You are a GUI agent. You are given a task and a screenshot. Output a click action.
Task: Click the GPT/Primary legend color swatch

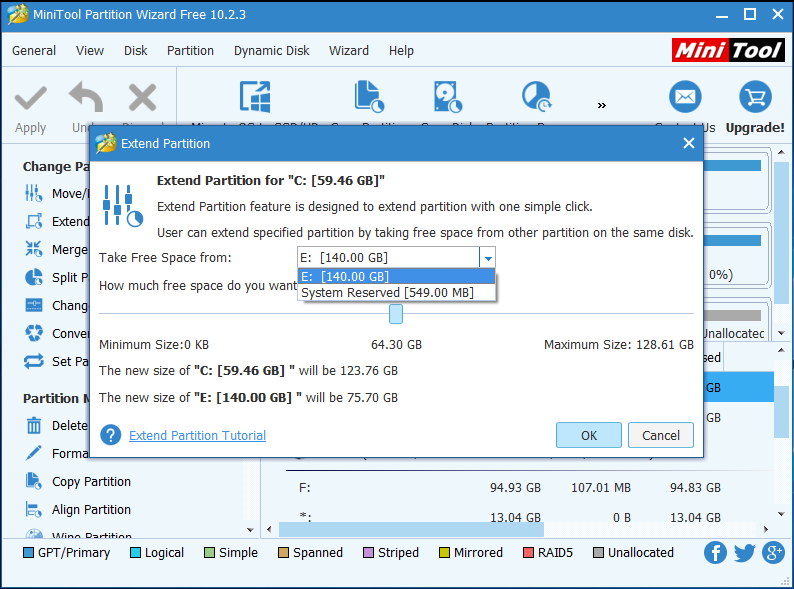pos(28,553)
